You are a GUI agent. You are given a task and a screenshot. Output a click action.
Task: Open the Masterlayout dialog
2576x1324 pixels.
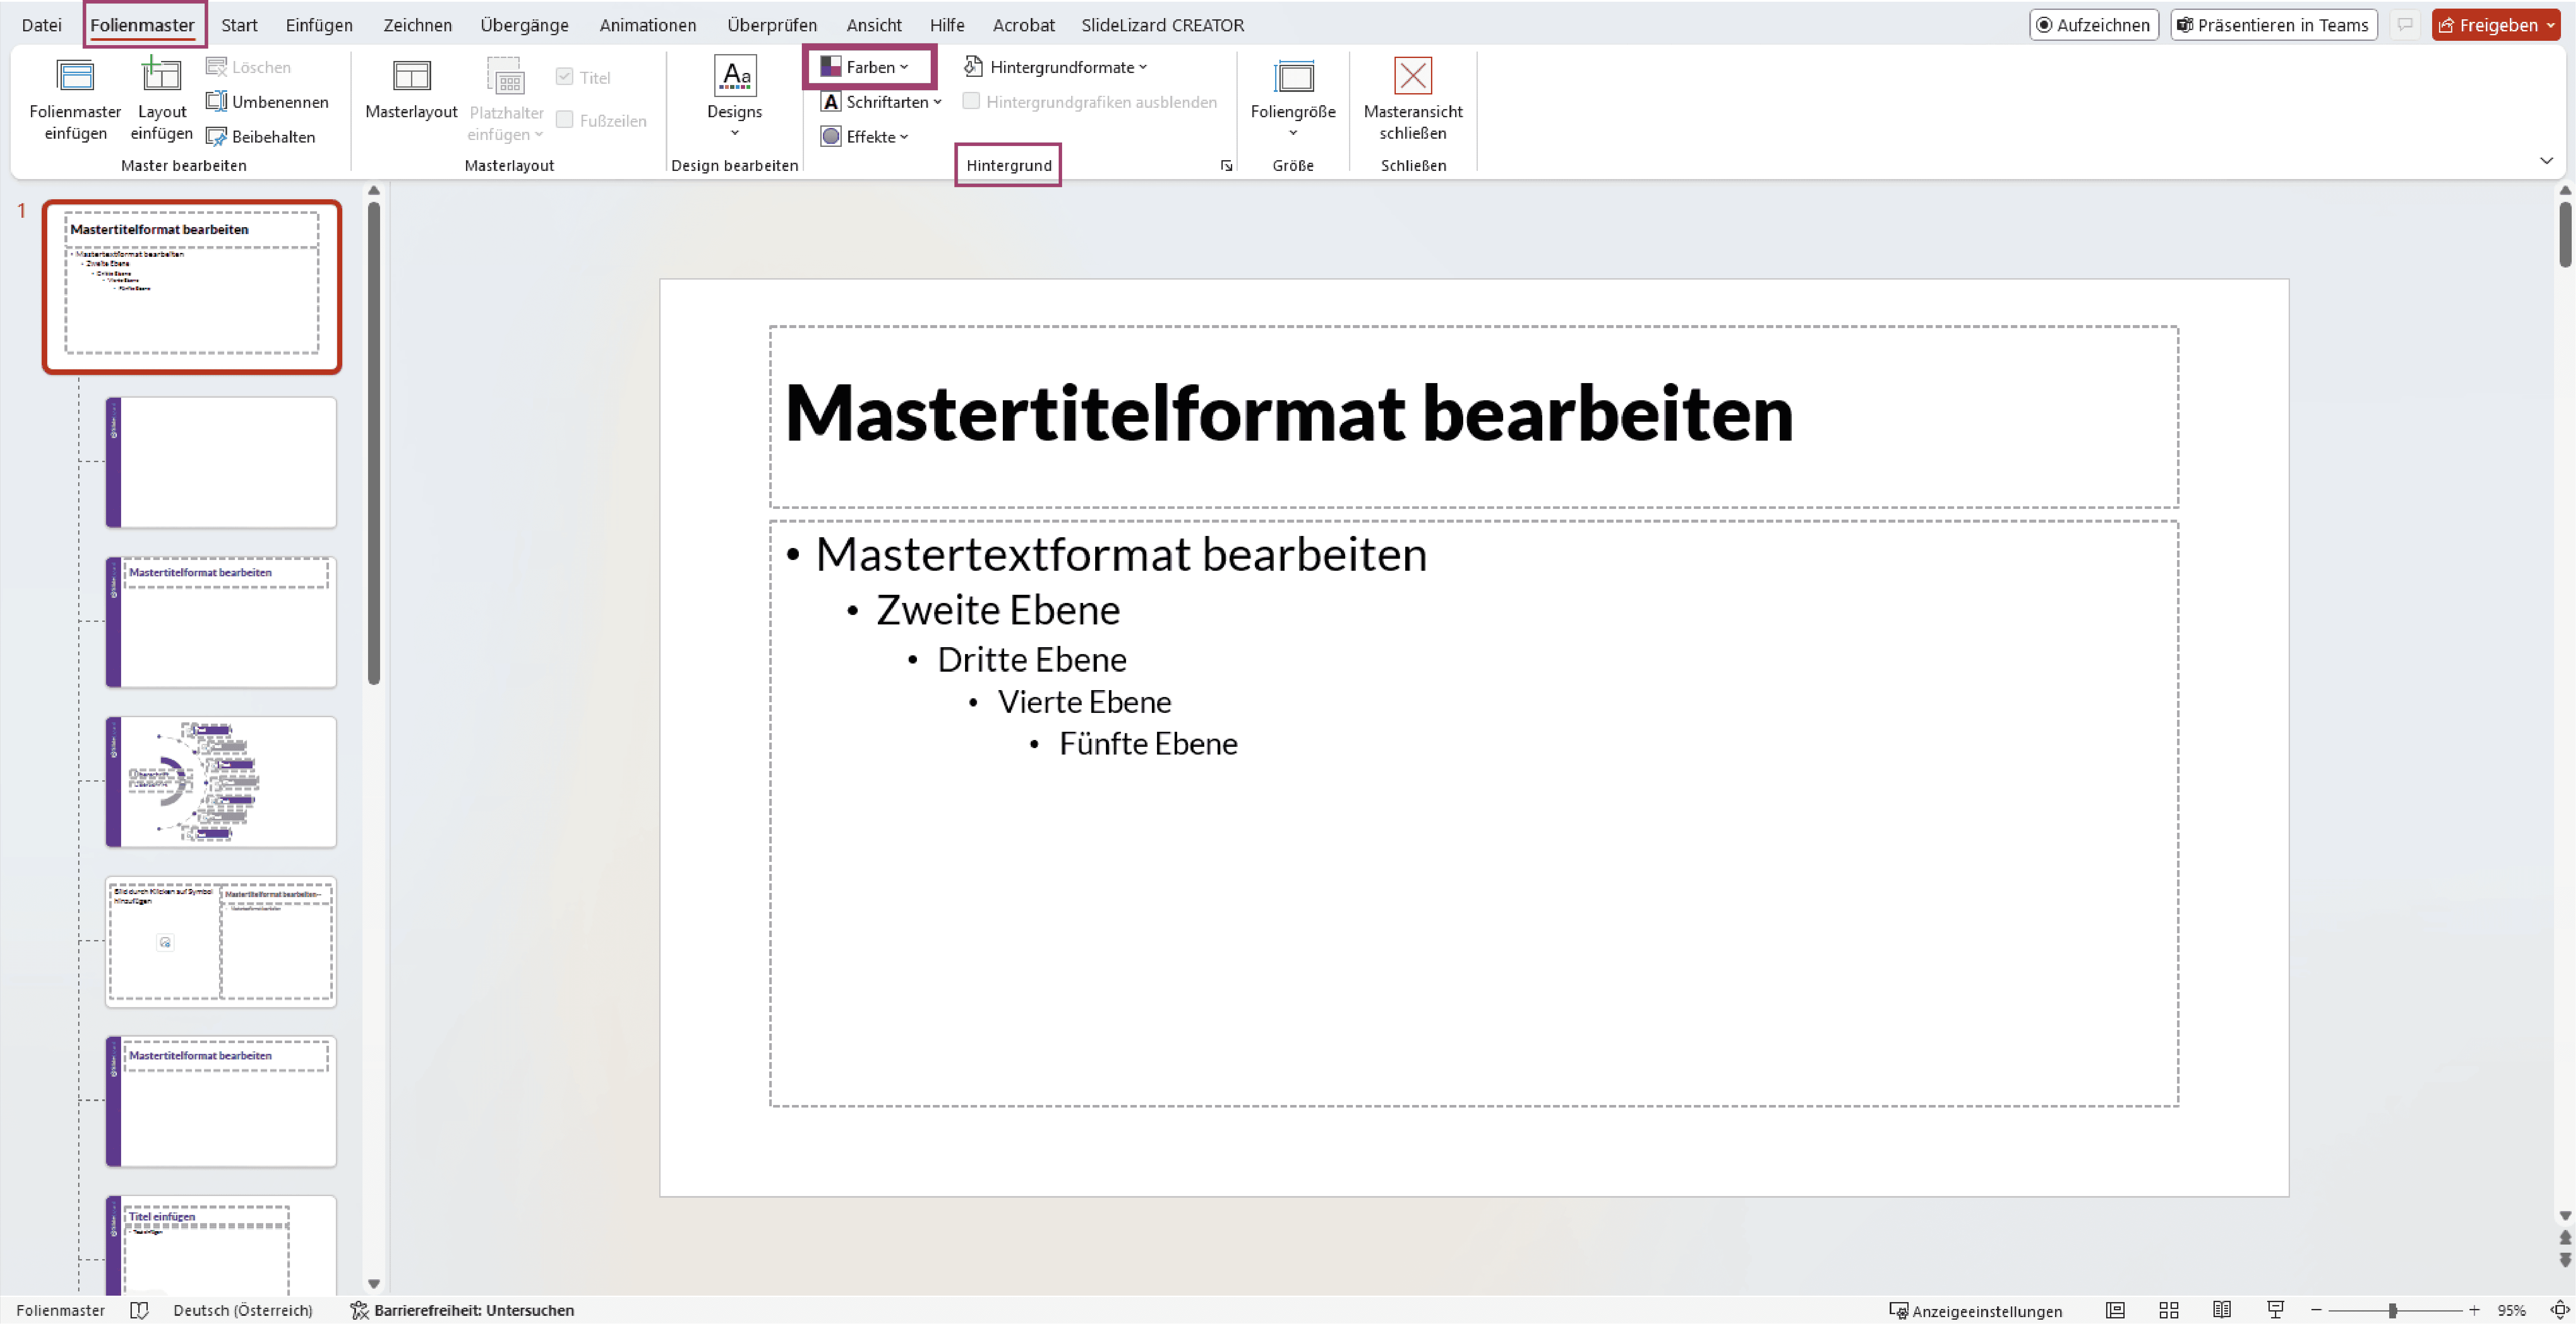click(x=411, y=90)
